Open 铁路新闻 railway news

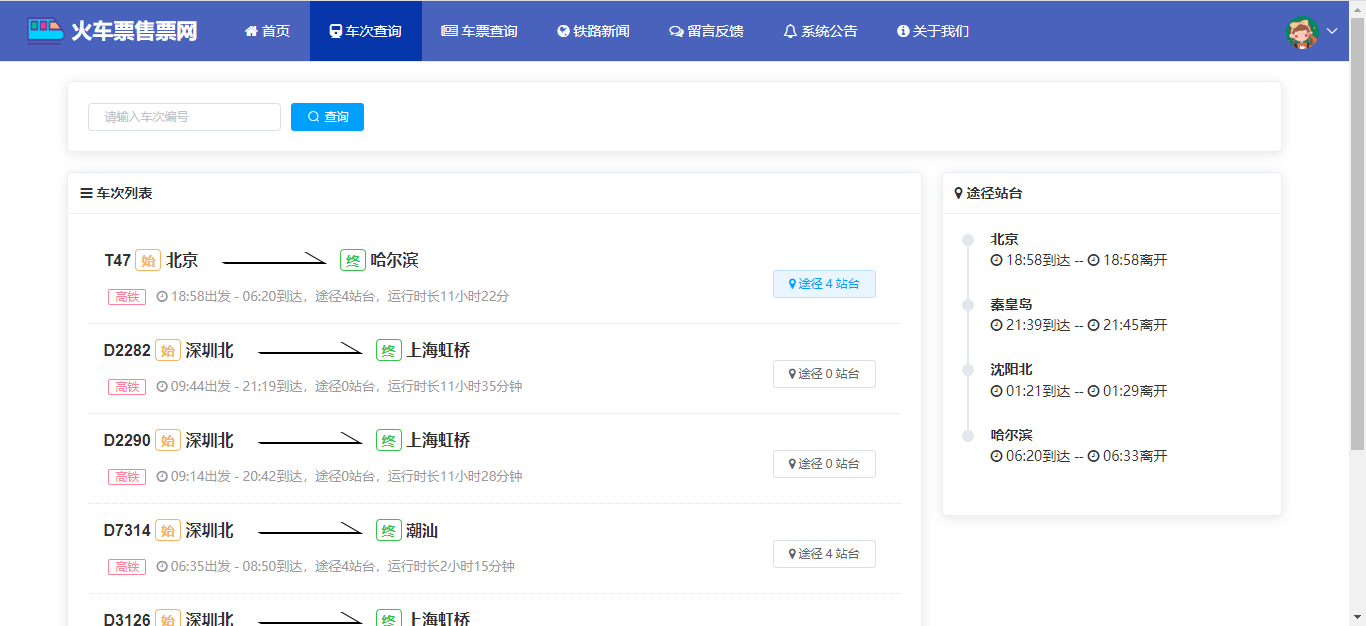593,31
